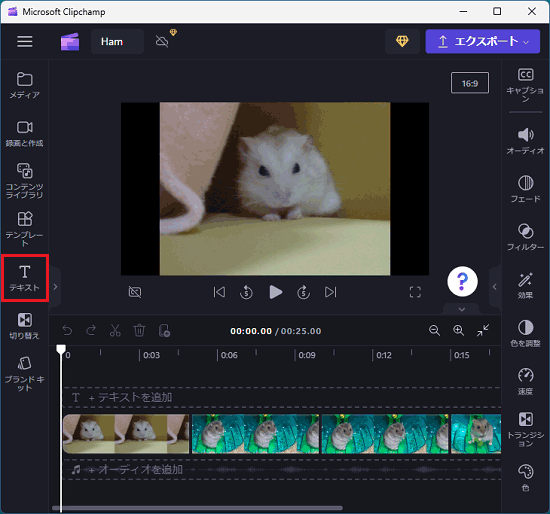Undo the last timeline action
This screenshot has height=514, width=550.
[x=67, y=331]
